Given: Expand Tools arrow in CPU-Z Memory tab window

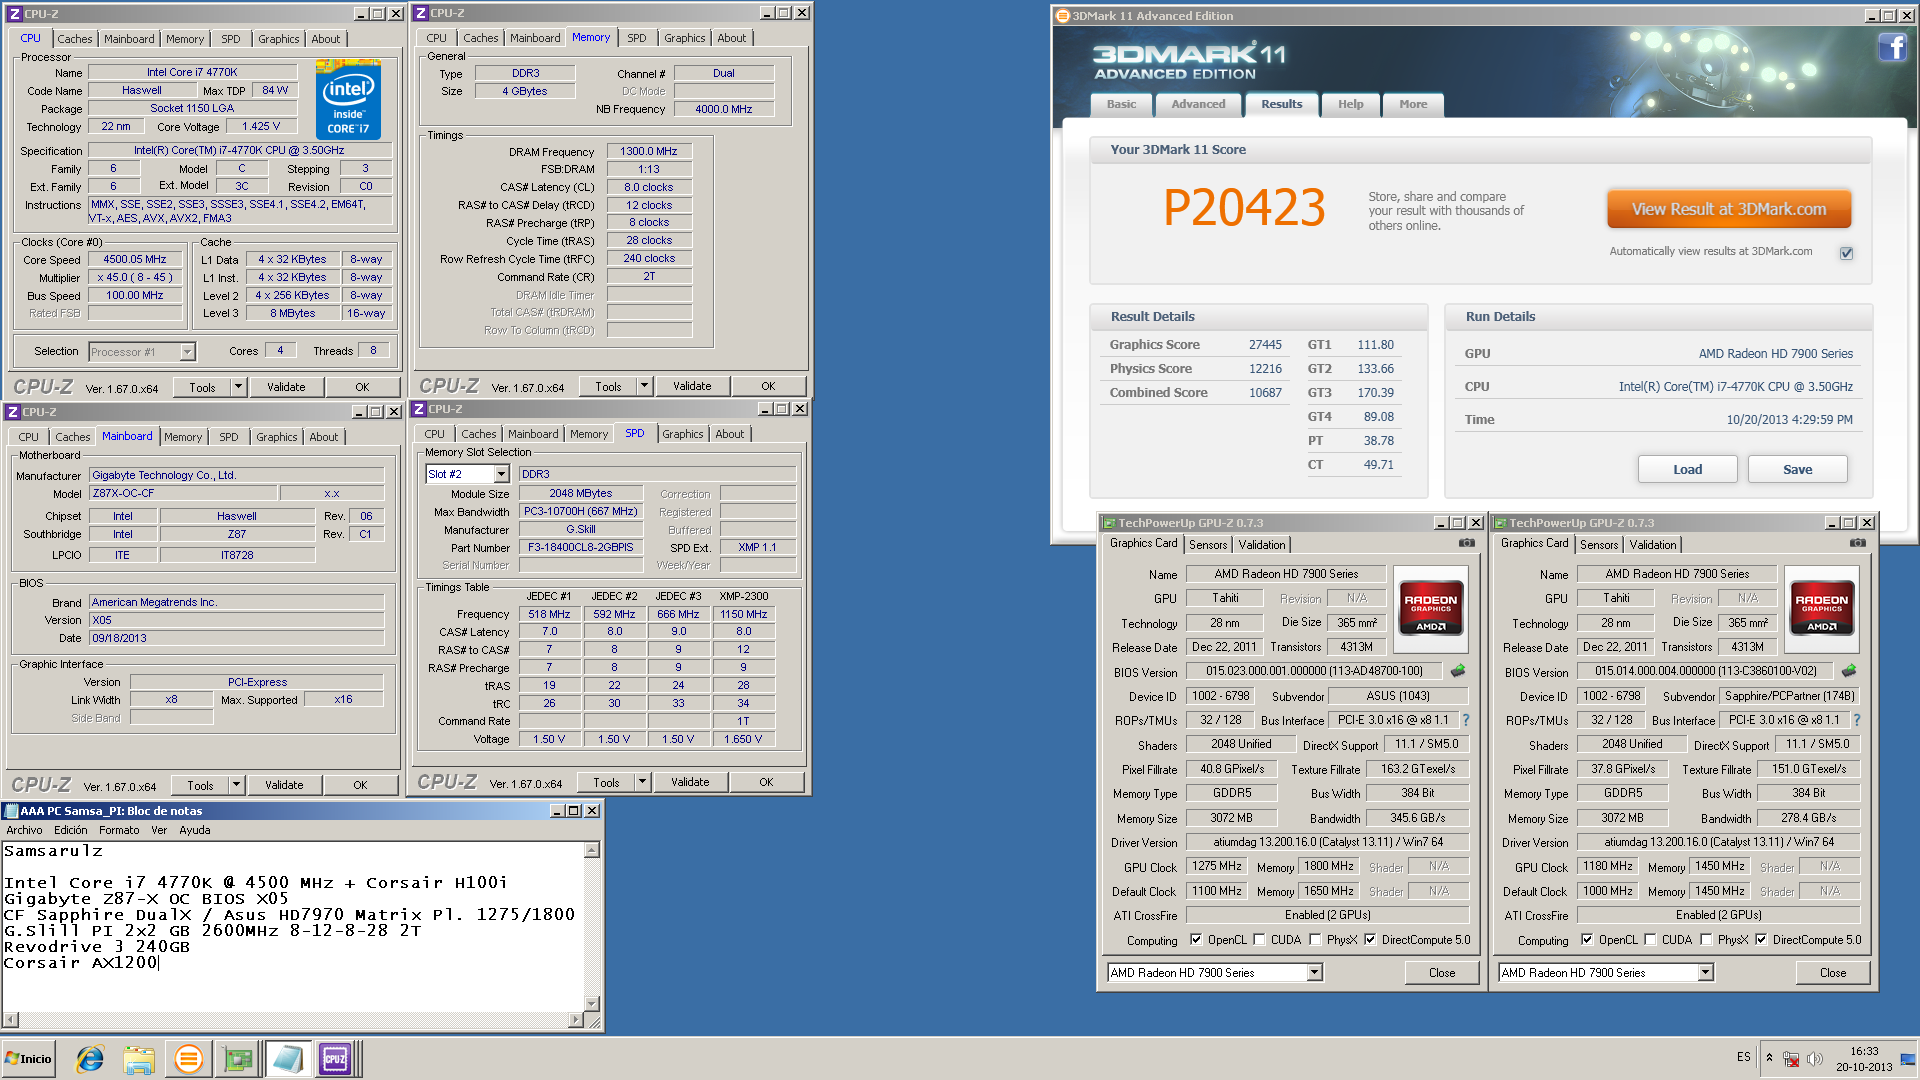Looking at the screenshot, I should pos(644,386).
